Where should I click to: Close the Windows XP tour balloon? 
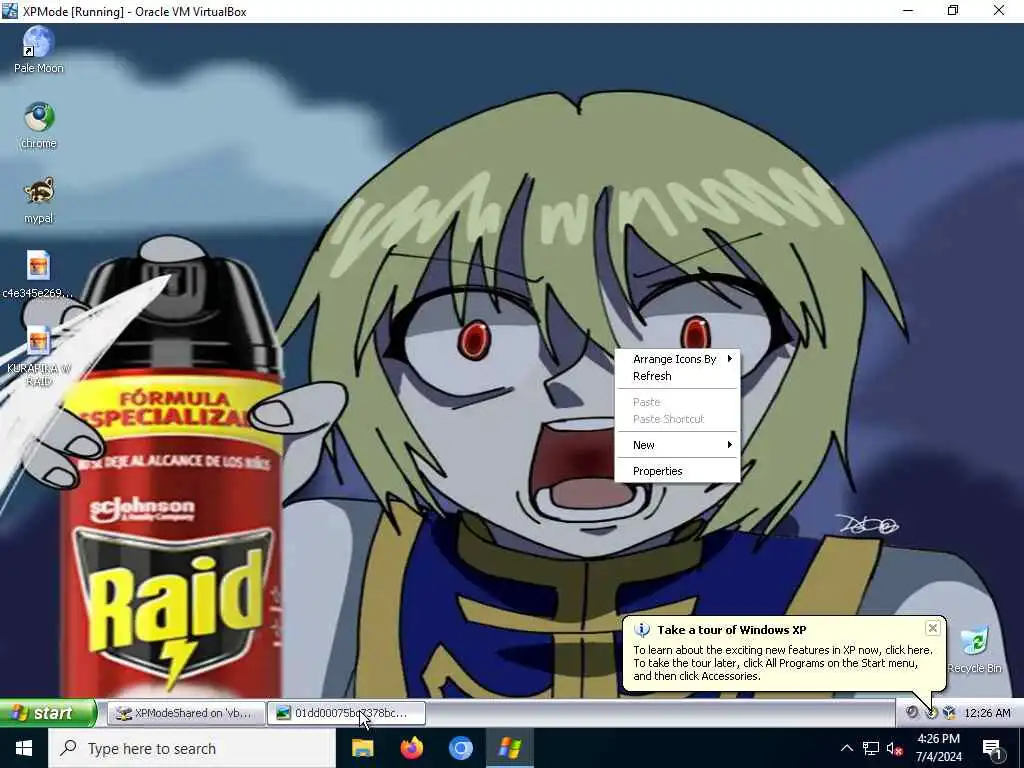(x=933, y=628)
